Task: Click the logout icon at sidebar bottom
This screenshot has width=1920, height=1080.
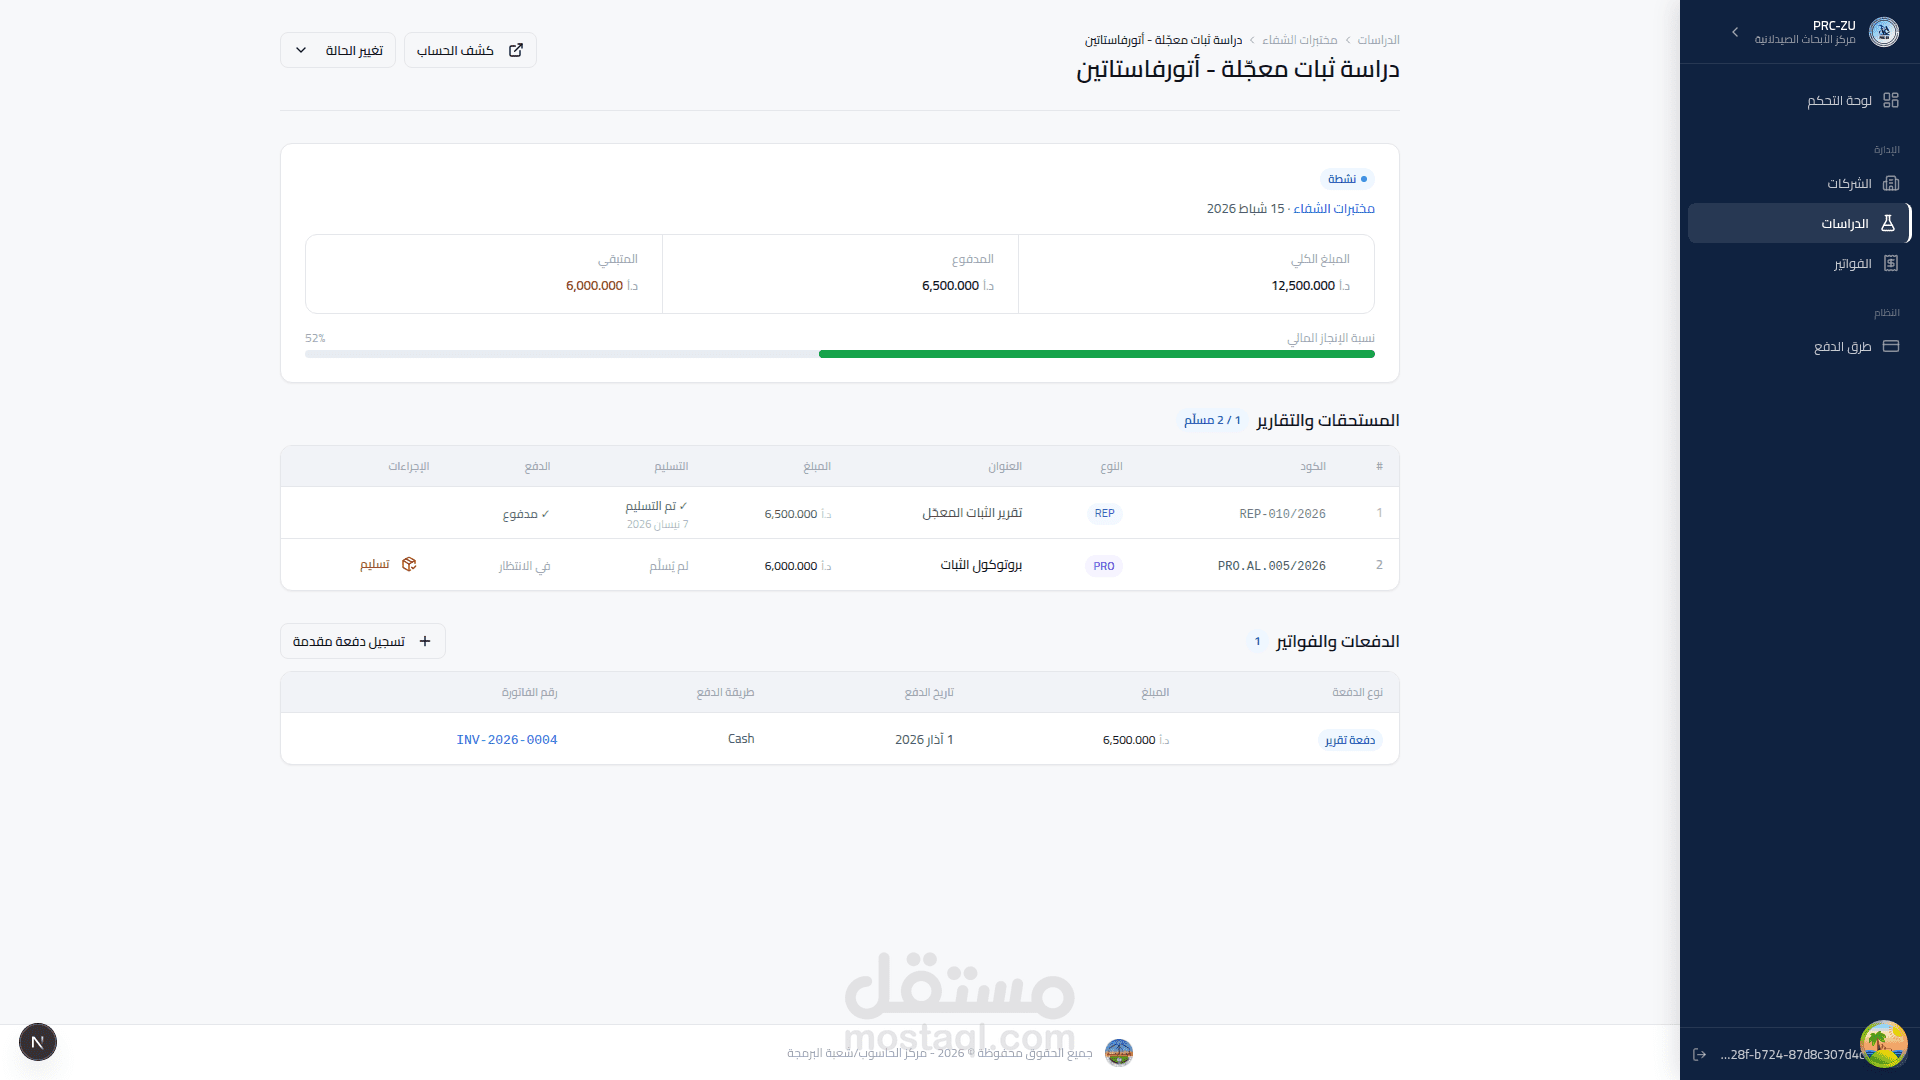Action: tap(1699, 1054)
